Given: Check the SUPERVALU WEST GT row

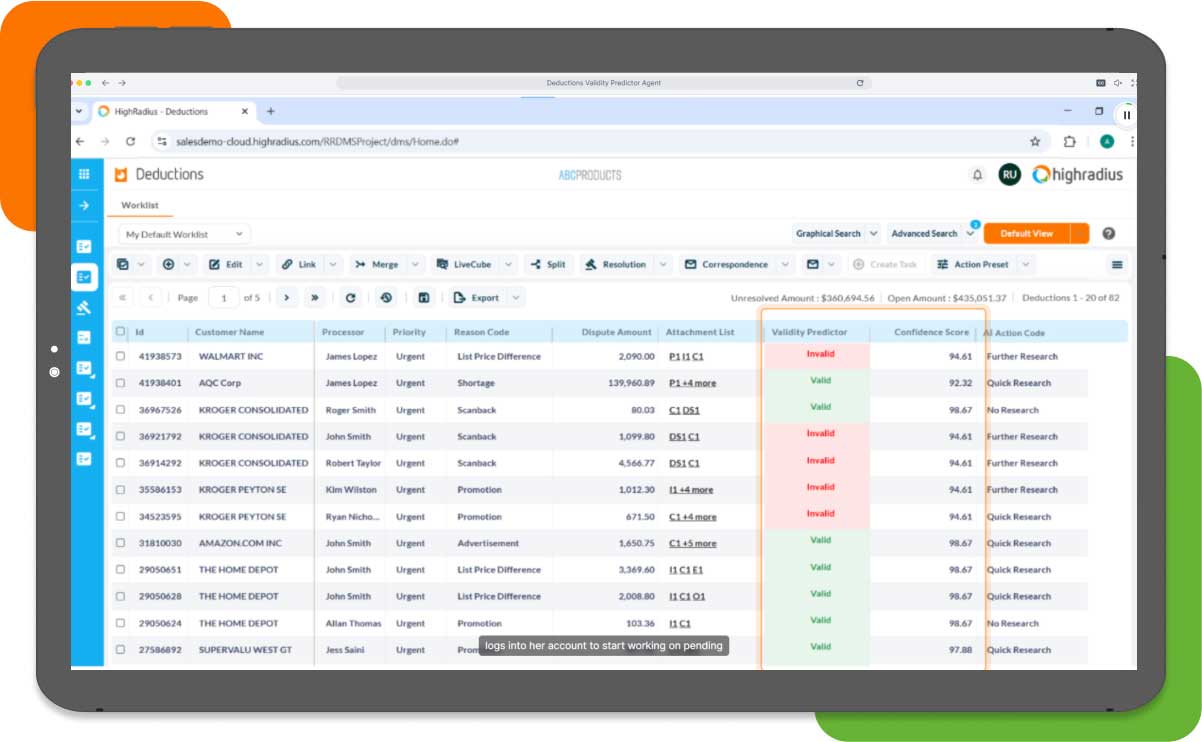Looking at the screenshot, I should (x=120, y=650).
